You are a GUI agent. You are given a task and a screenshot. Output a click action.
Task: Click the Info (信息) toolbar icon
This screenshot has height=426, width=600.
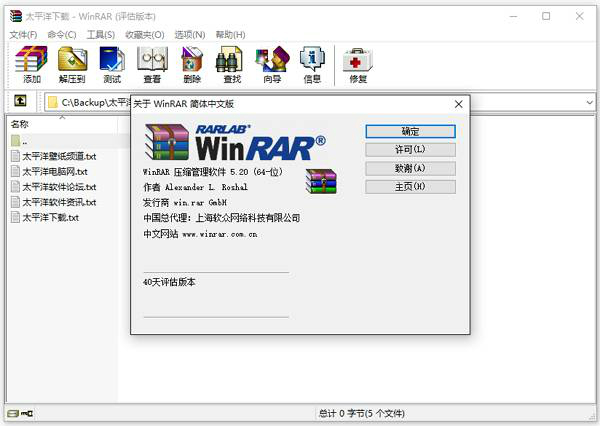[x=312, y=64]
